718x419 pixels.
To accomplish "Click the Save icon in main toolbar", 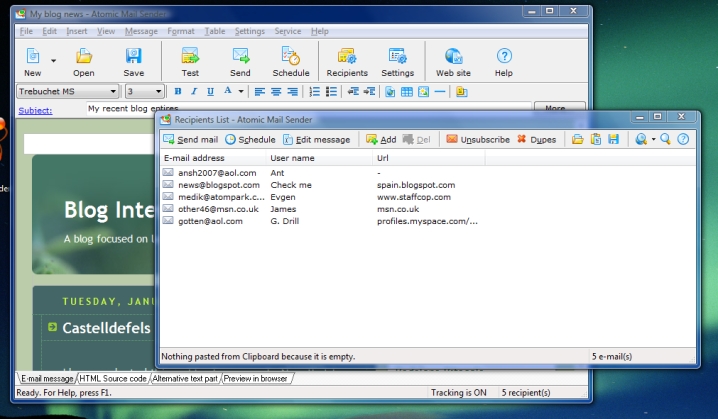I will coord(134,61).
